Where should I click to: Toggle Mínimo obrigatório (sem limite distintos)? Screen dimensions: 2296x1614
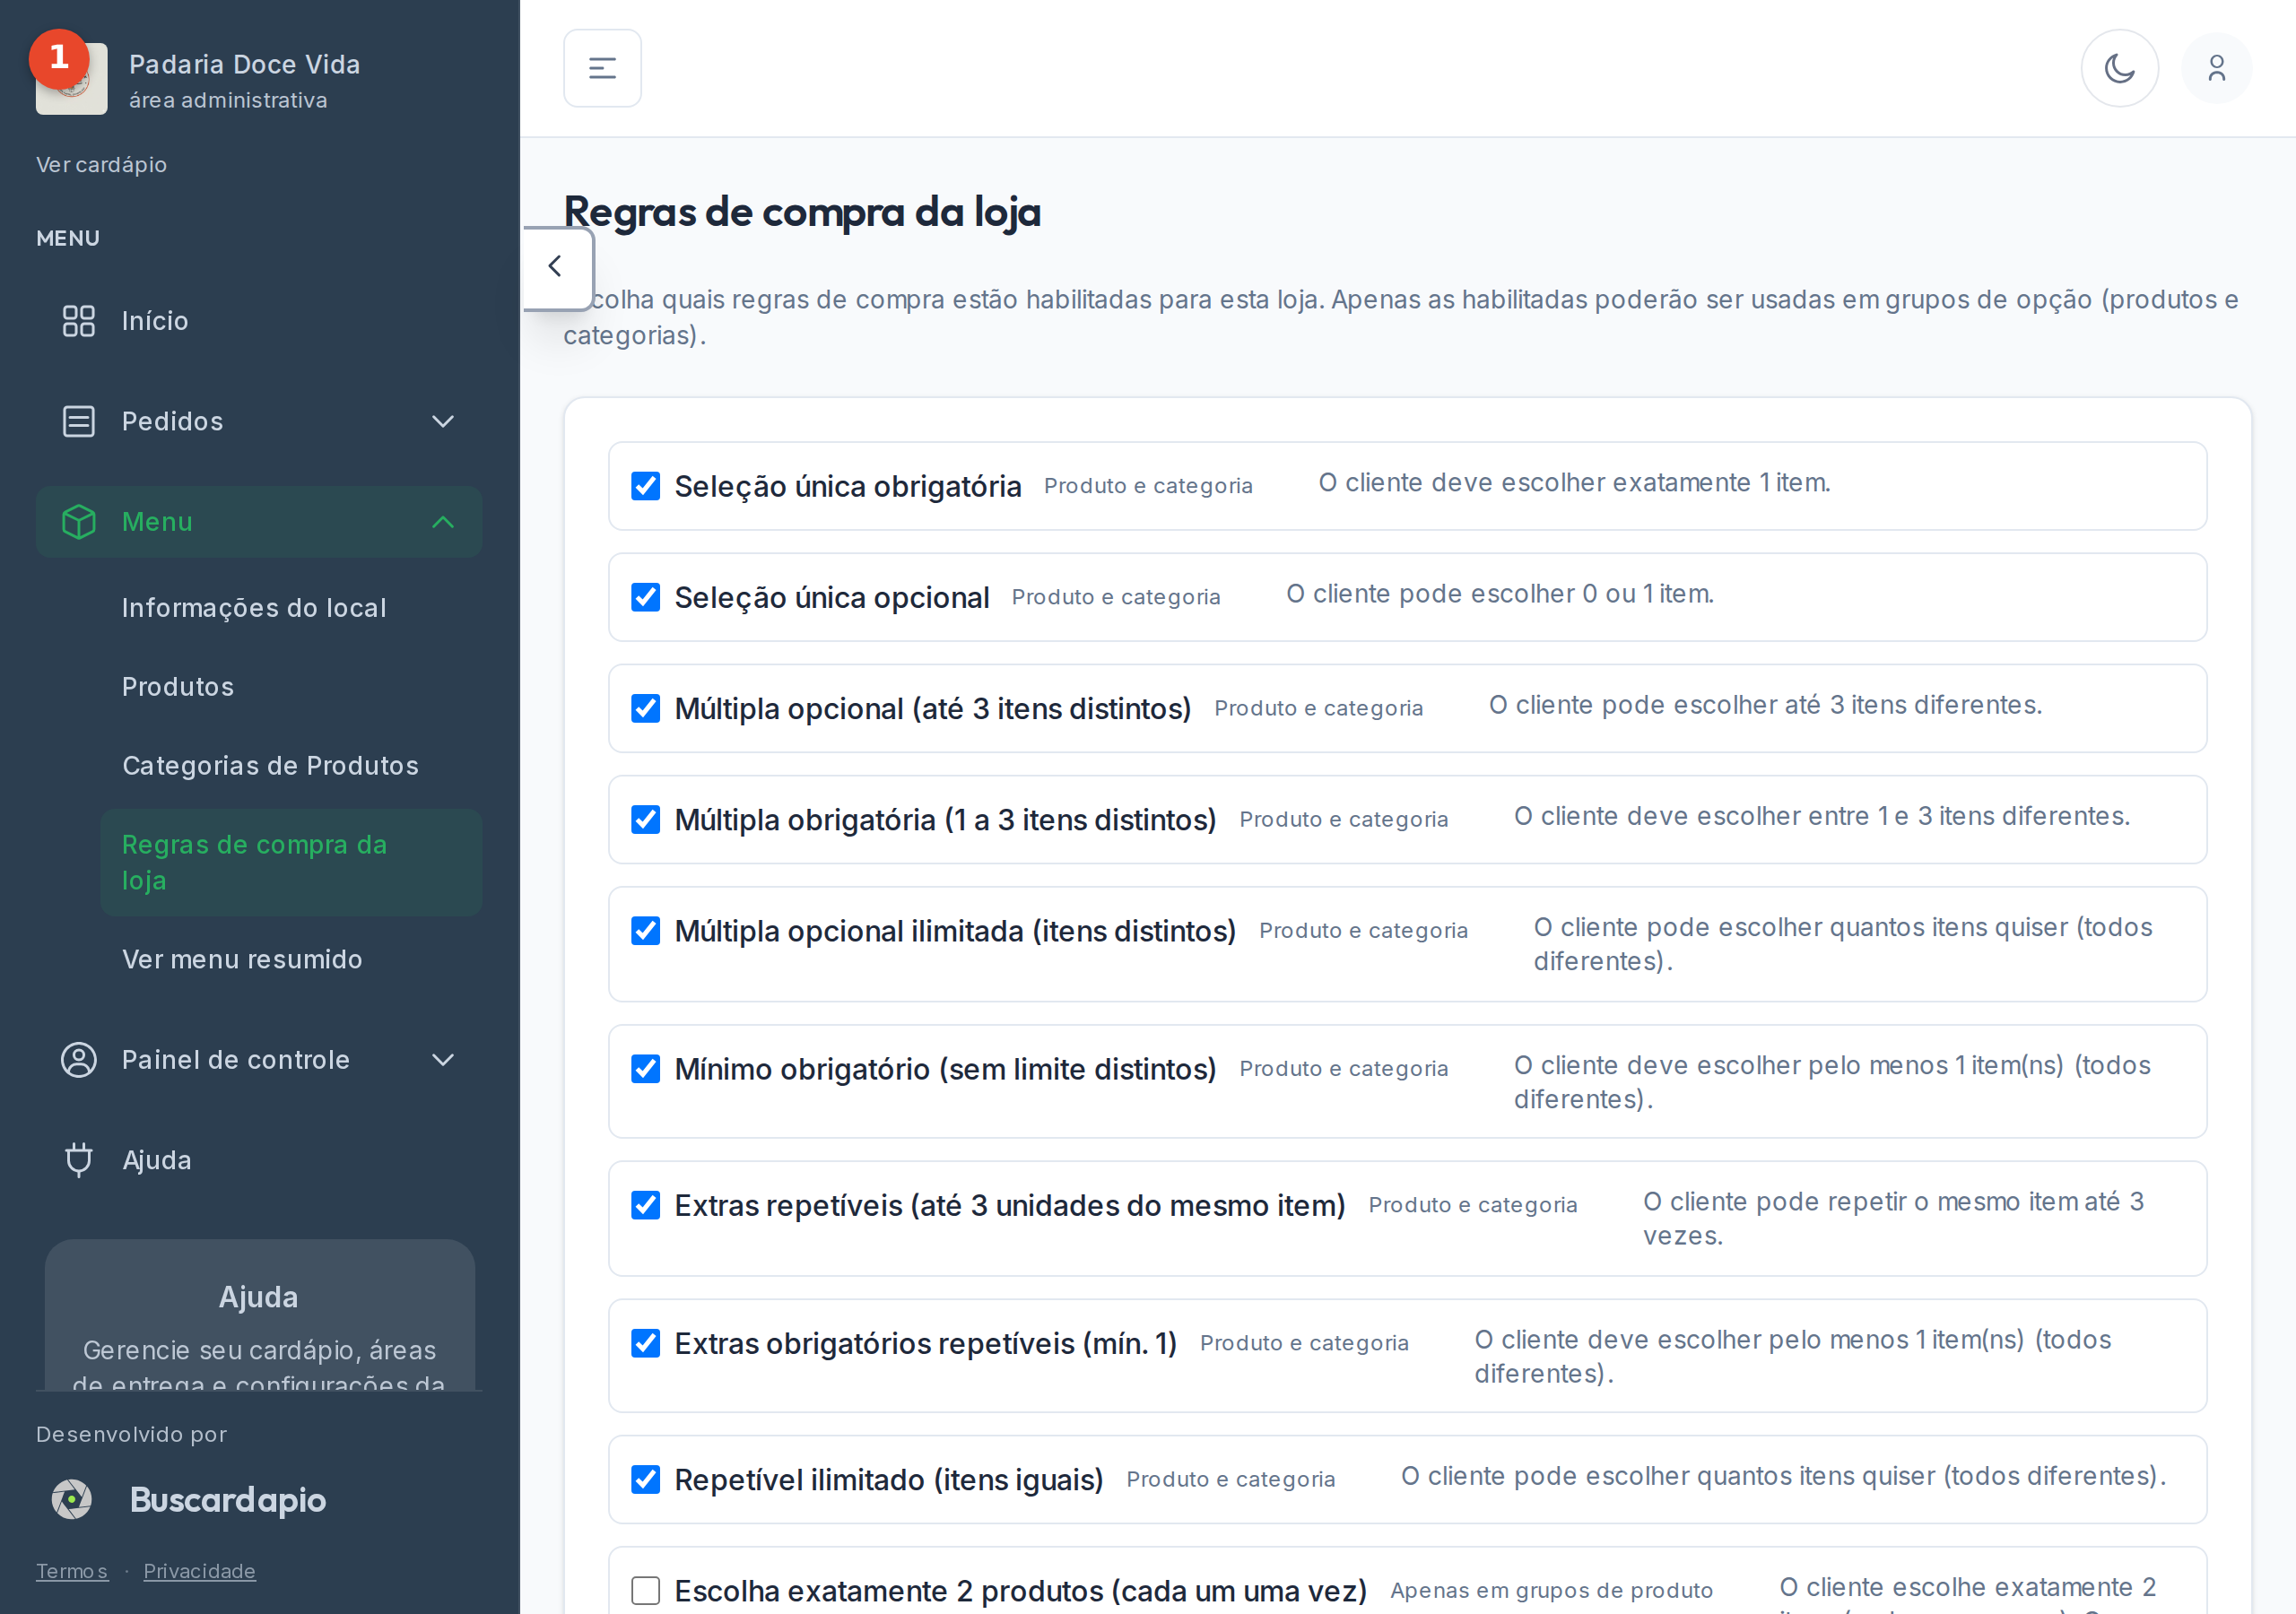(x=646, y=1069)
